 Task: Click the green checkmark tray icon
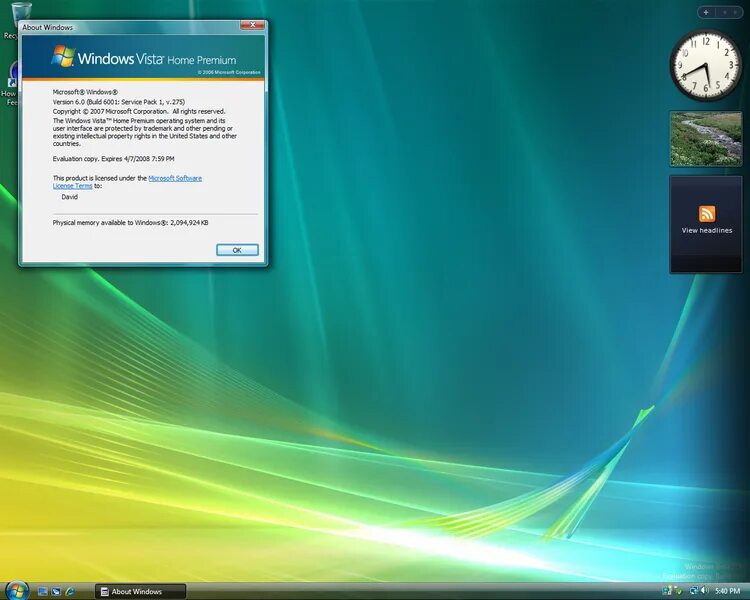[678, 592]
